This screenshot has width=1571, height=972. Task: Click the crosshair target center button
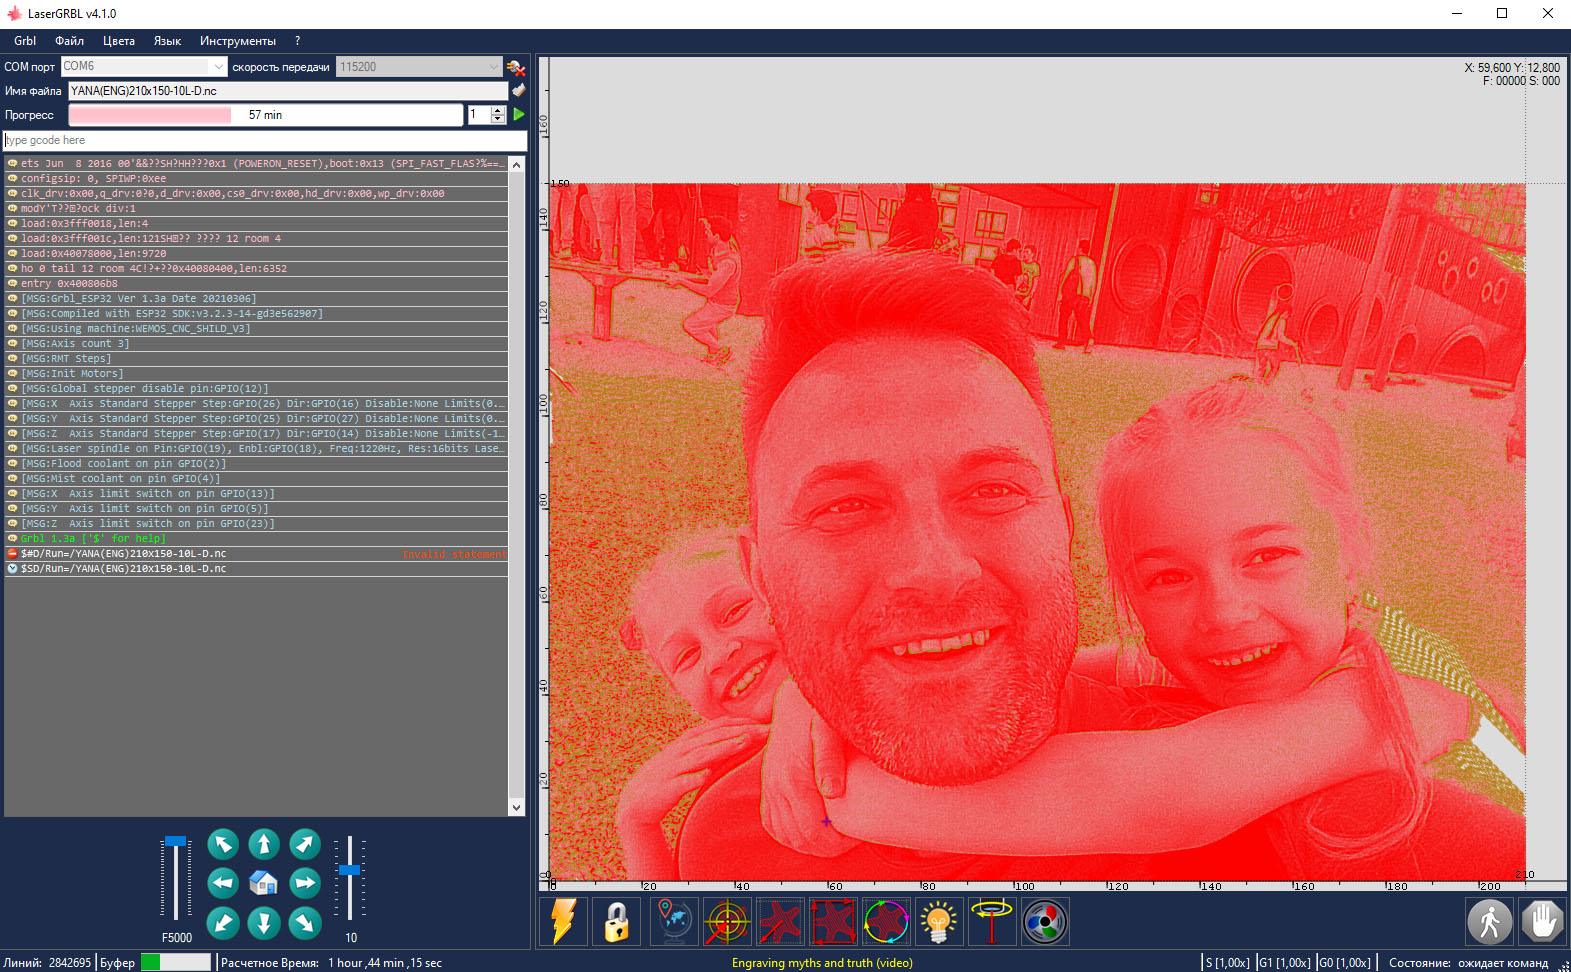tap(727, 921)
